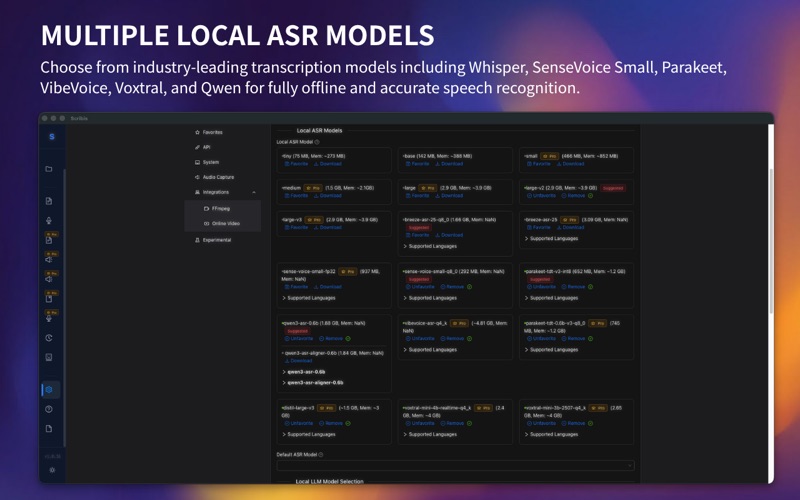800x500 pixels.
Task: Click Pro badge on voxtral-mini-3b-2507-q4_k
Action: (x=597, y=408)
